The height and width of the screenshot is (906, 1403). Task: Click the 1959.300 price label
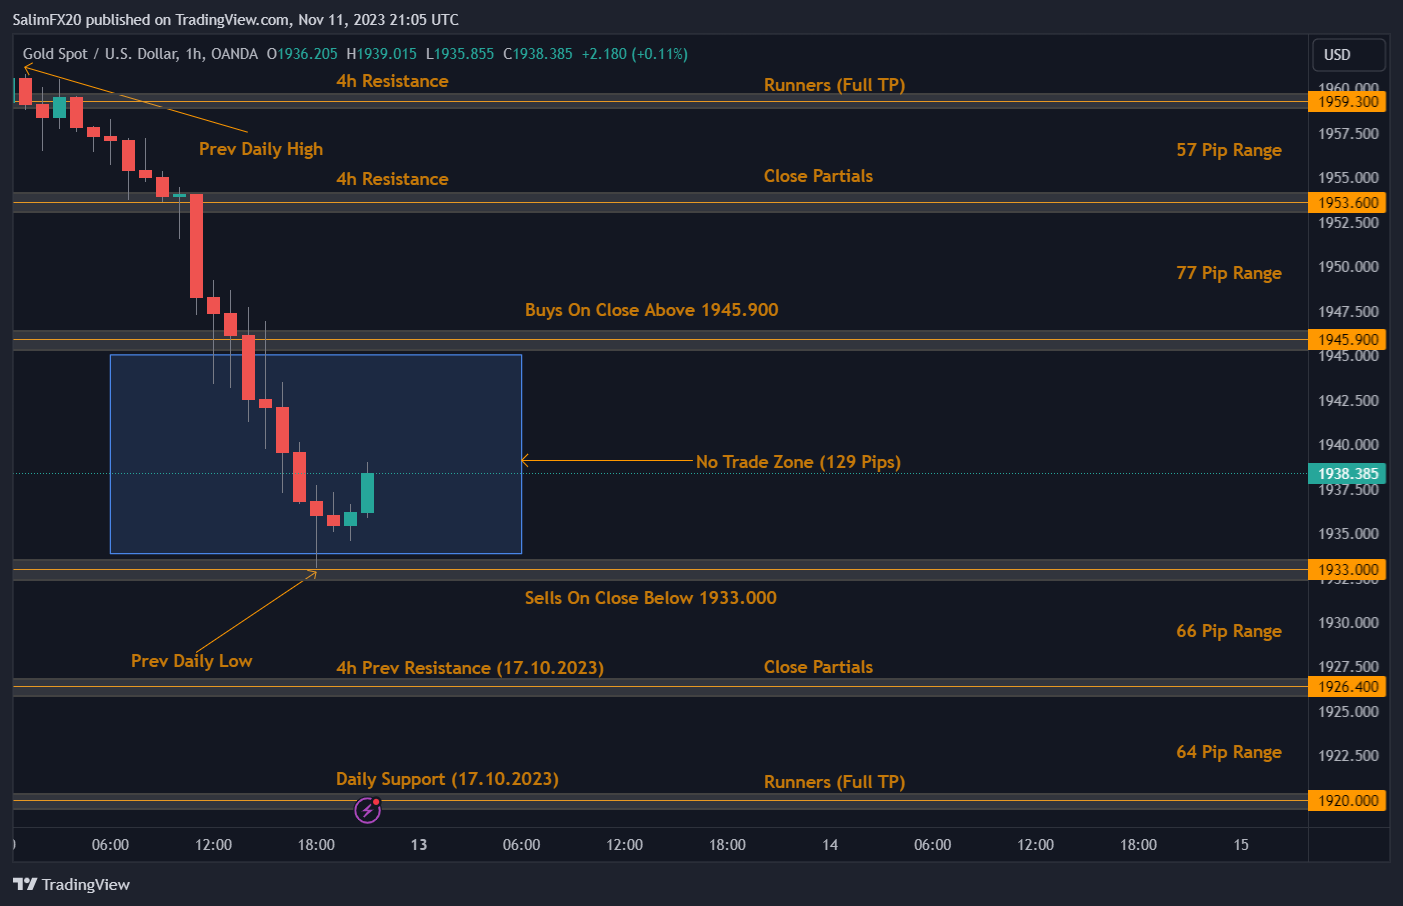click(1347, 102)
